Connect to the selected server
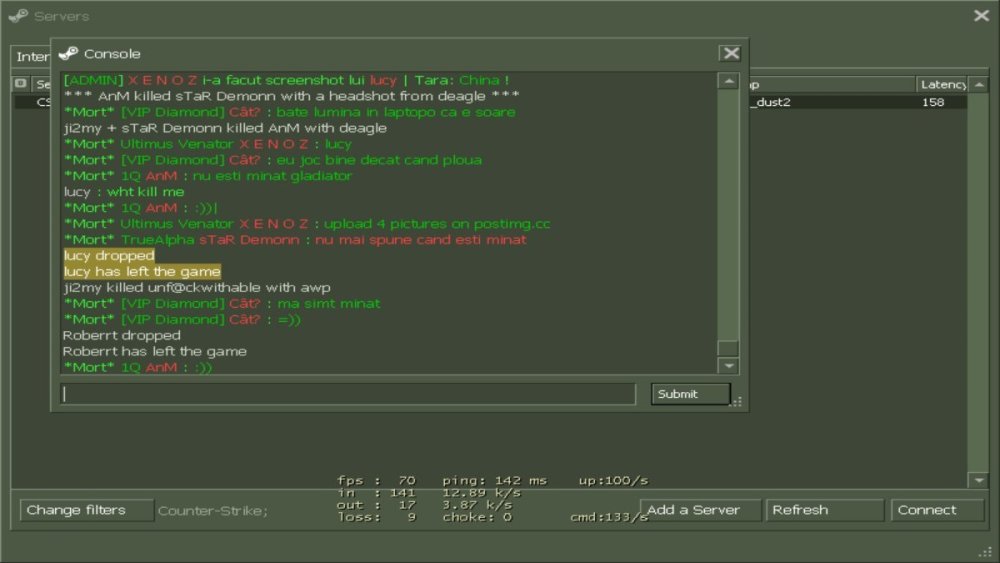This screenshot has width=1000, height=563. [937, 510]
